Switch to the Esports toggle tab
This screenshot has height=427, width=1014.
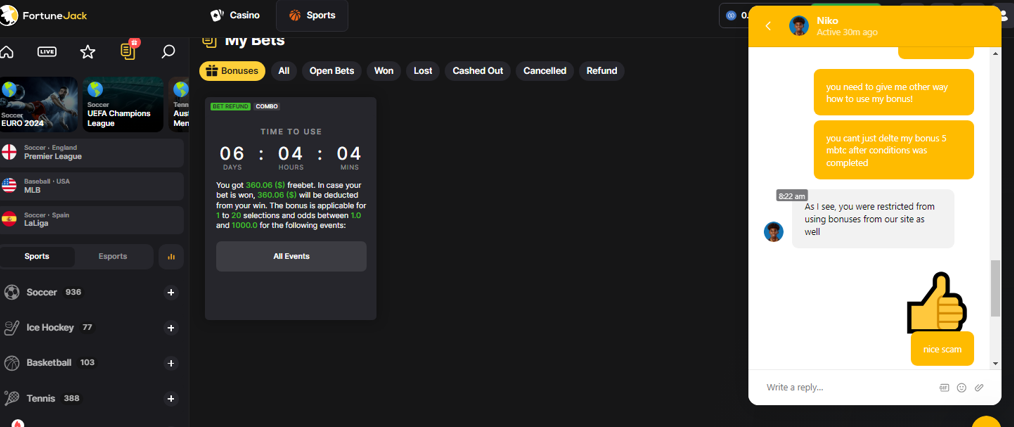pyautogui.click(x=113, y=256)
